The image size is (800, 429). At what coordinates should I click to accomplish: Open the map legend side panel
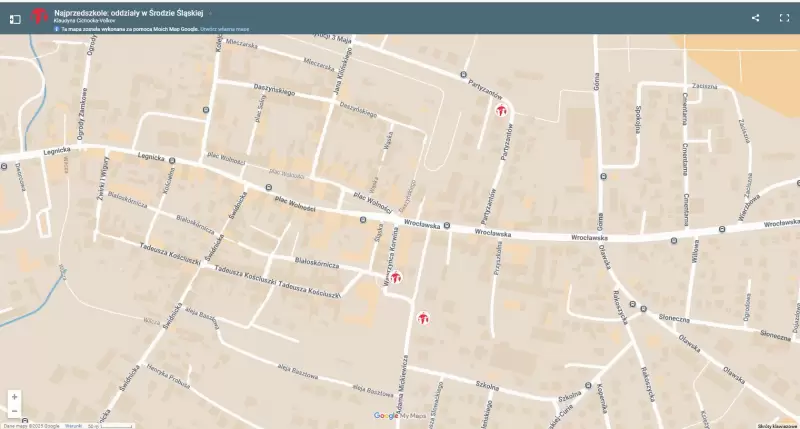15,18
